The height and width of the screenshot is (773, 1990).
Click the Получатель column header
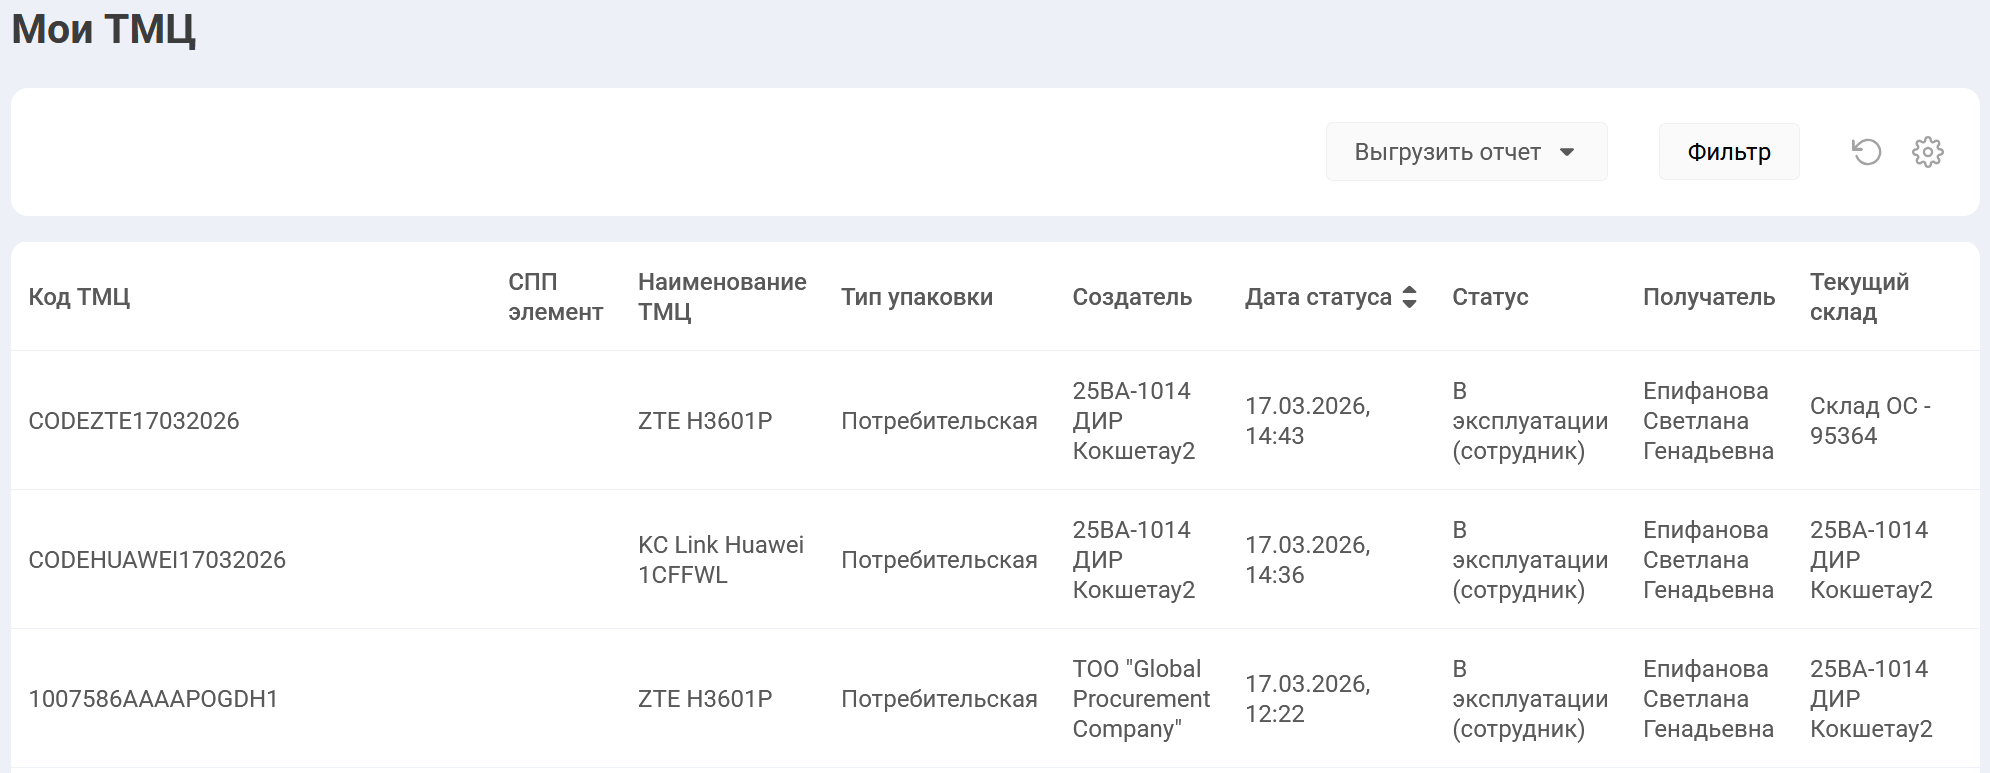pos(1708,297)
